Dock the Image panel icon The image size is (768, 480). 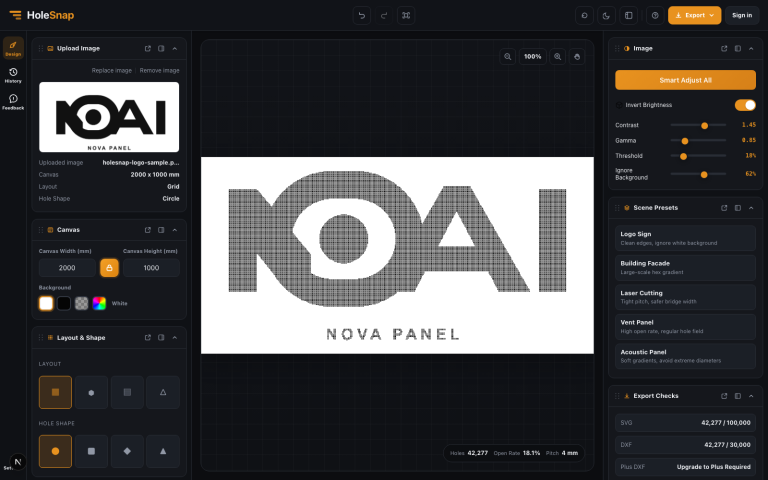pyautogui.click(x=738, y=48)
